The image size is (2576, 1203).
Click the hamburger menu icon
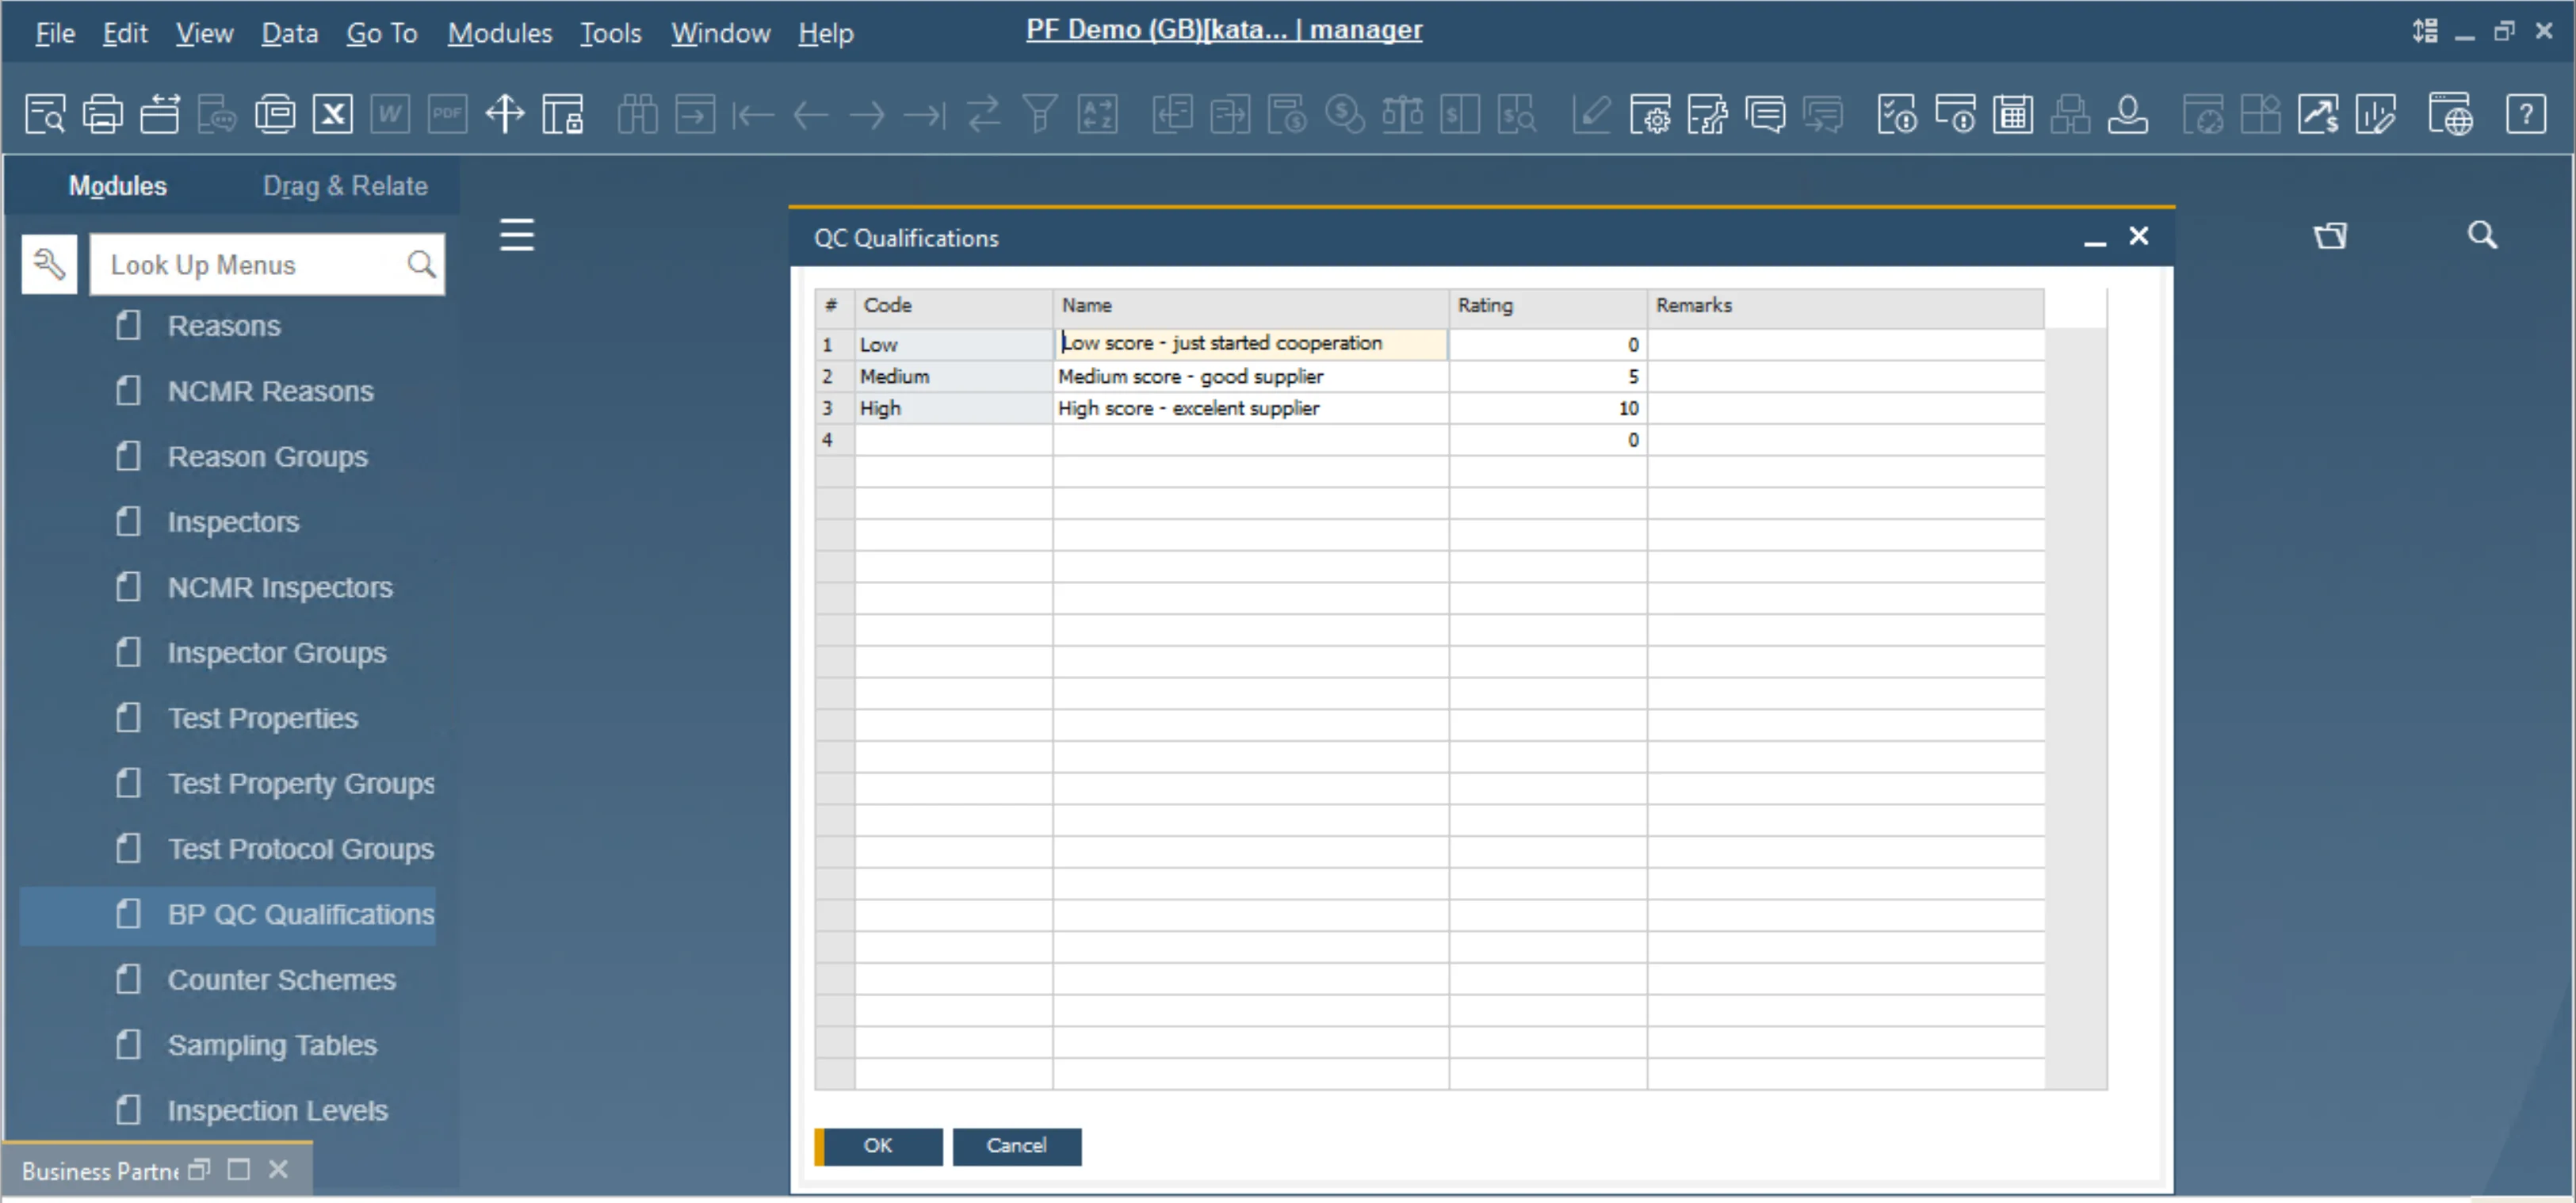click(x=517, y=235)
